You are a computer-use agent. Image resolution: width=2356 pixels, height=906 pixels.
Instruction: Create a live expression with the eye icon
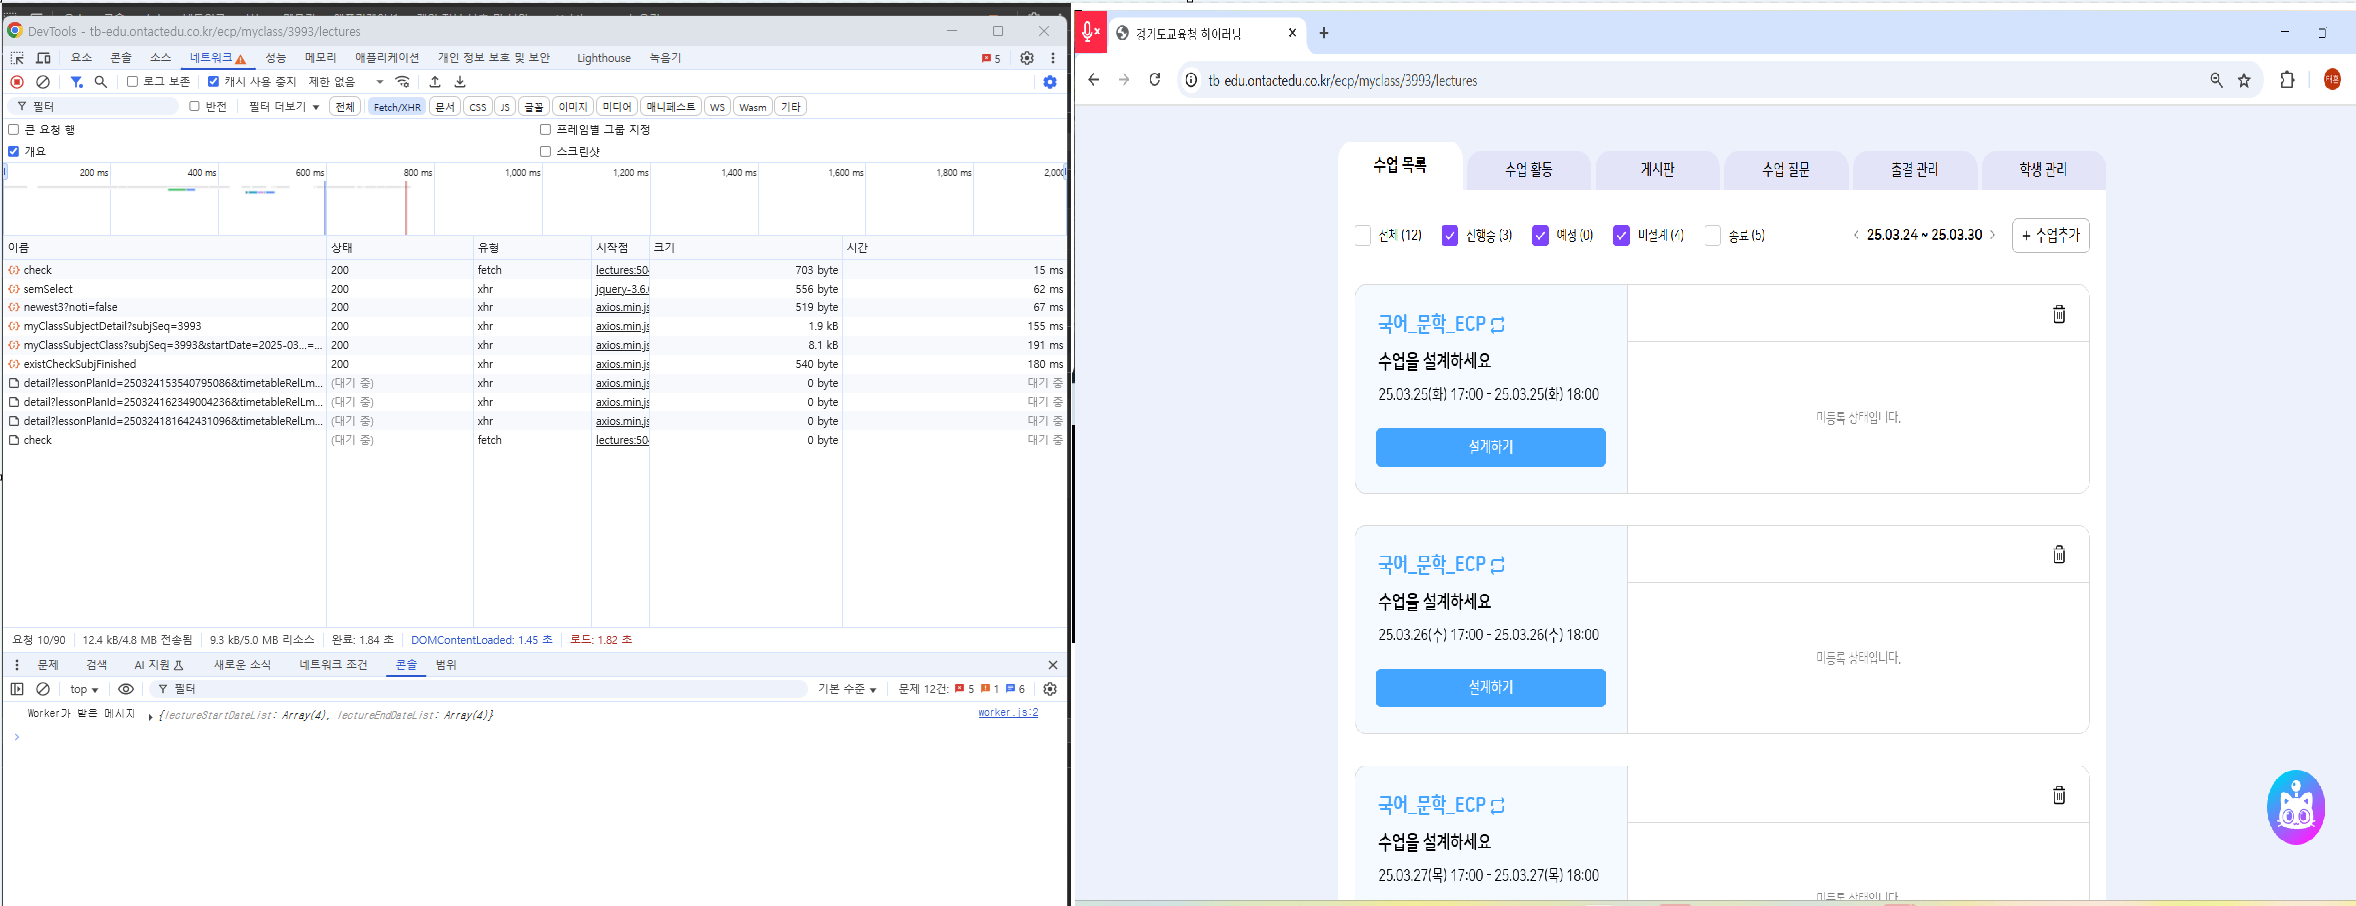pyautogui.click(x=126, y=689)
